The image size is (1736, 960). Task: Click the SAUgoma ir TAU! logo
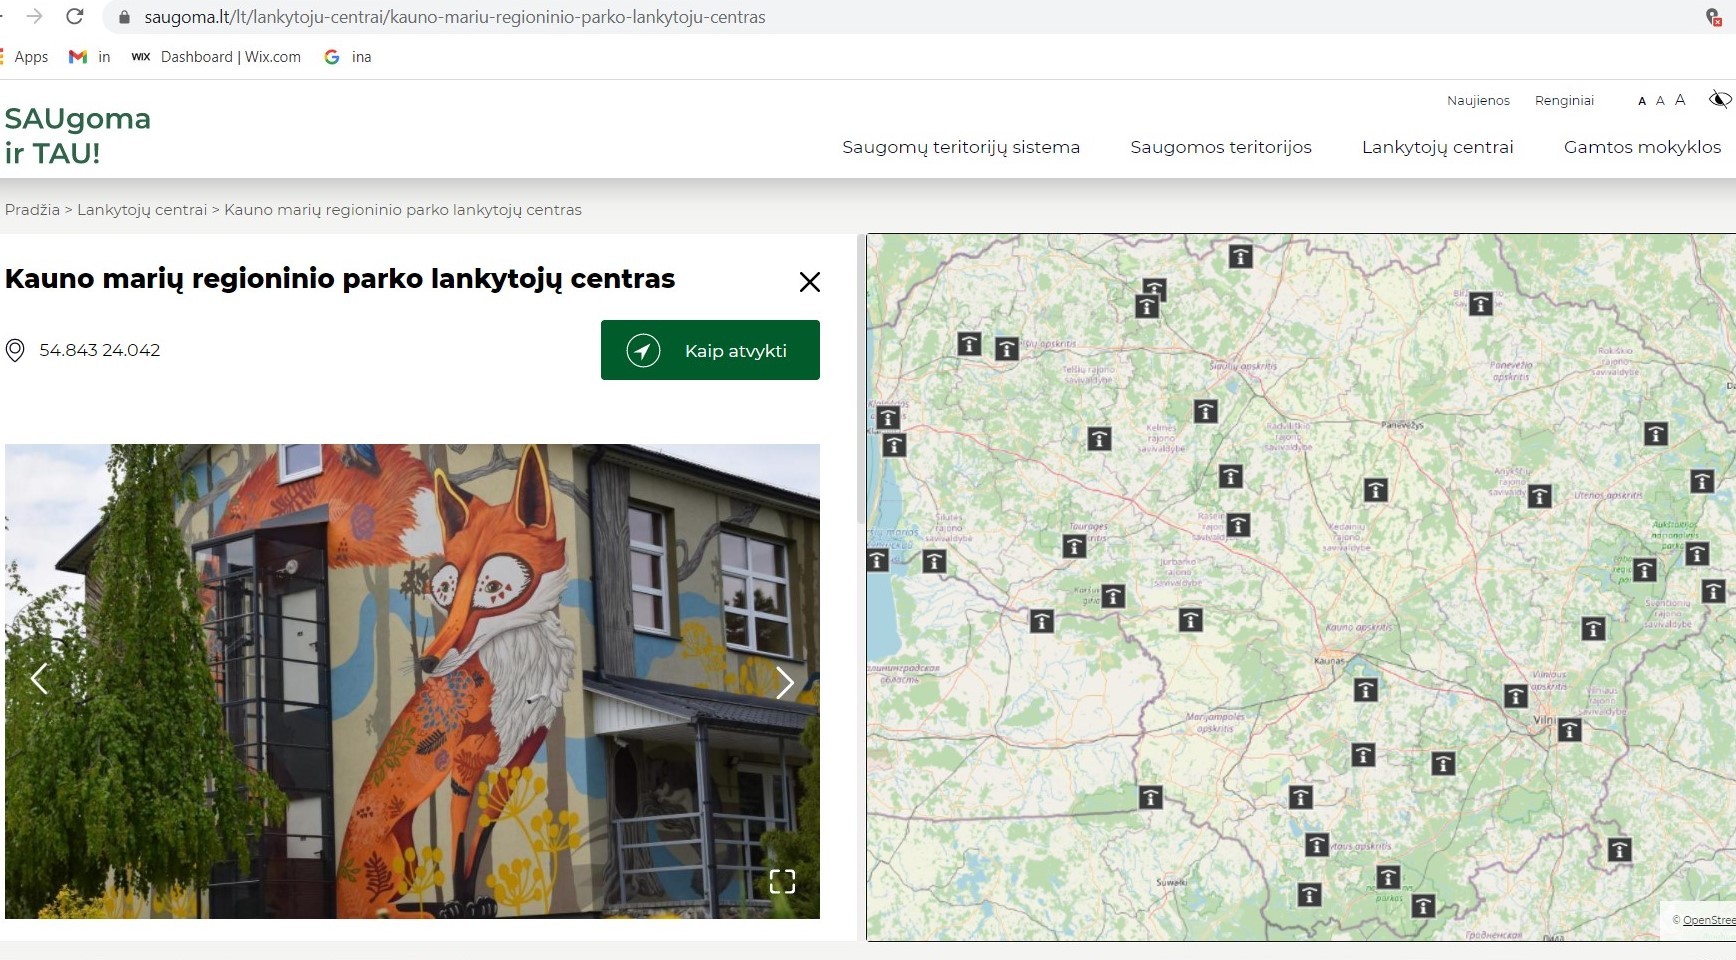click(x=77, y=135)
